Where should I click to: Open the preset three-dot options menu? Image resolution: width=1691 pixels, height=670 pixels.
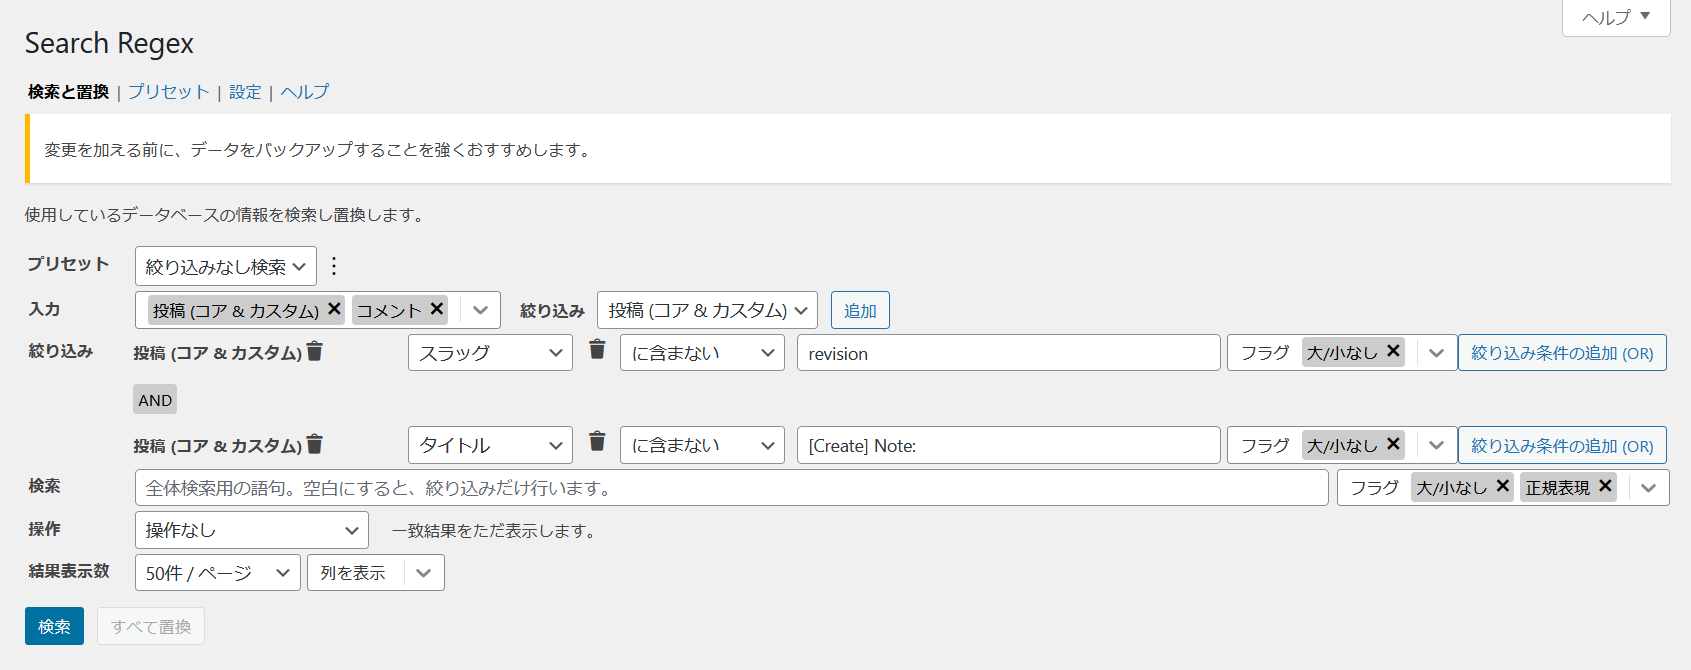coord(334,266)
